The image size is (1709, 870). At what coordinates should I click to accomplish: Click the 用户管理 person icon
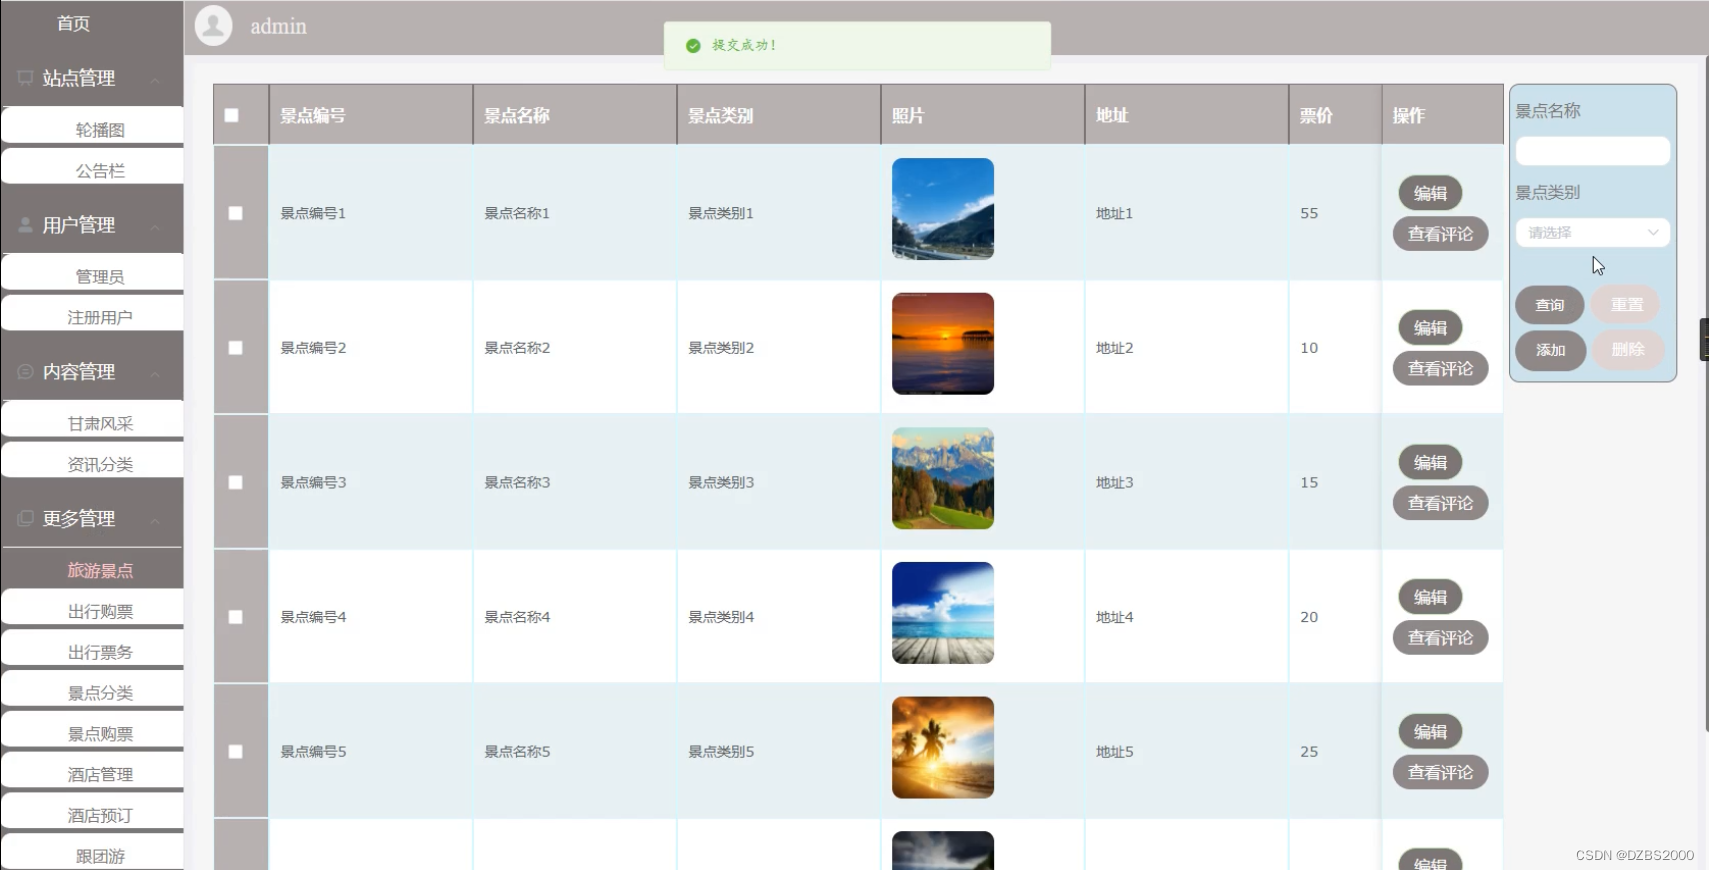point(25,225)
